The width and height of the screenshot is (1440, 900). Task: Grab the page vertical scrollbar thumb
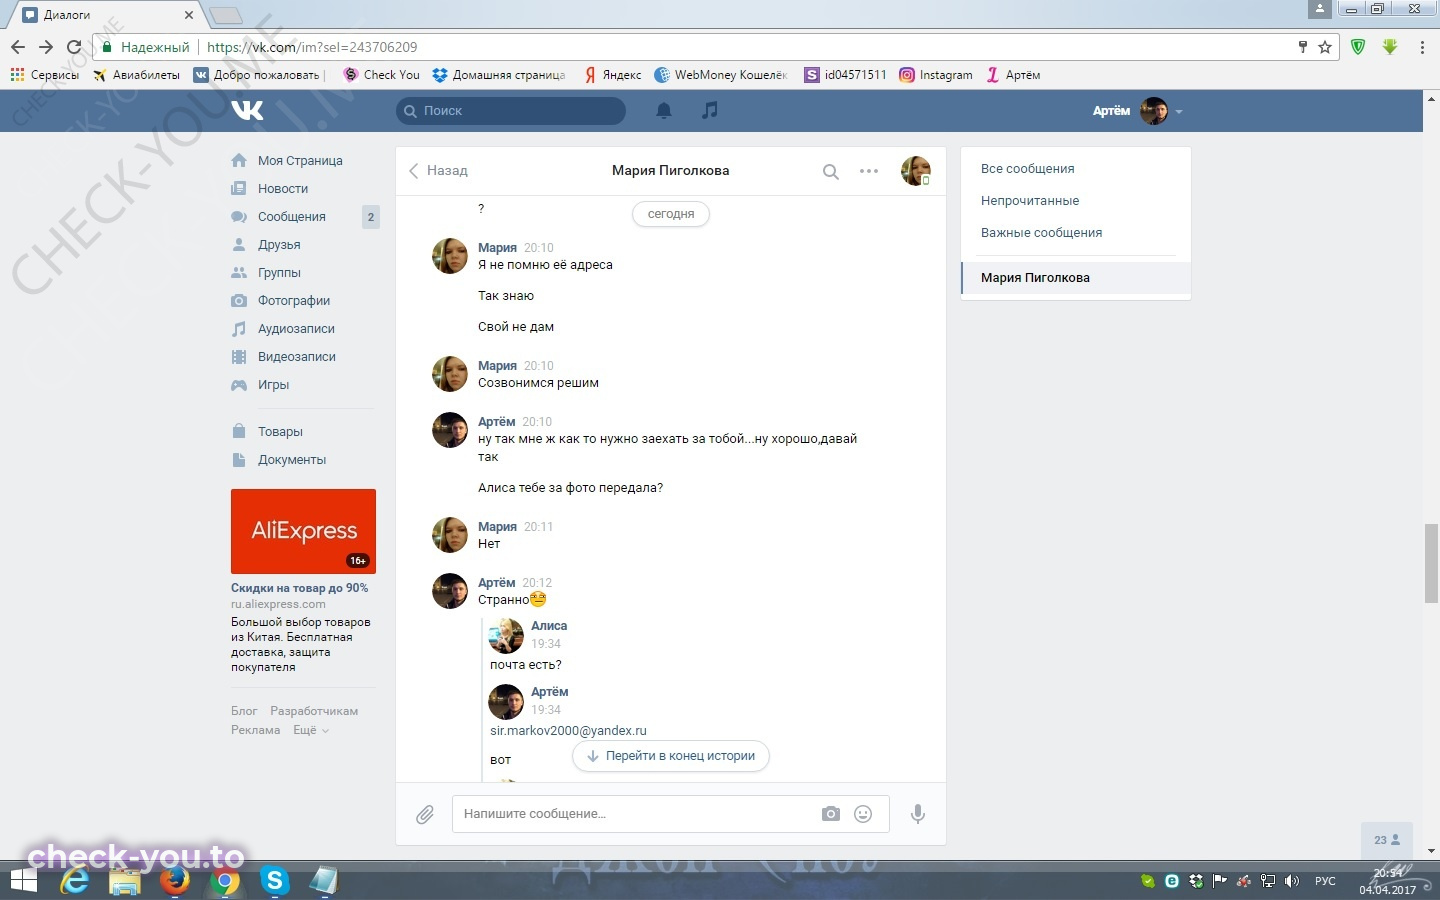point(1431,563)
